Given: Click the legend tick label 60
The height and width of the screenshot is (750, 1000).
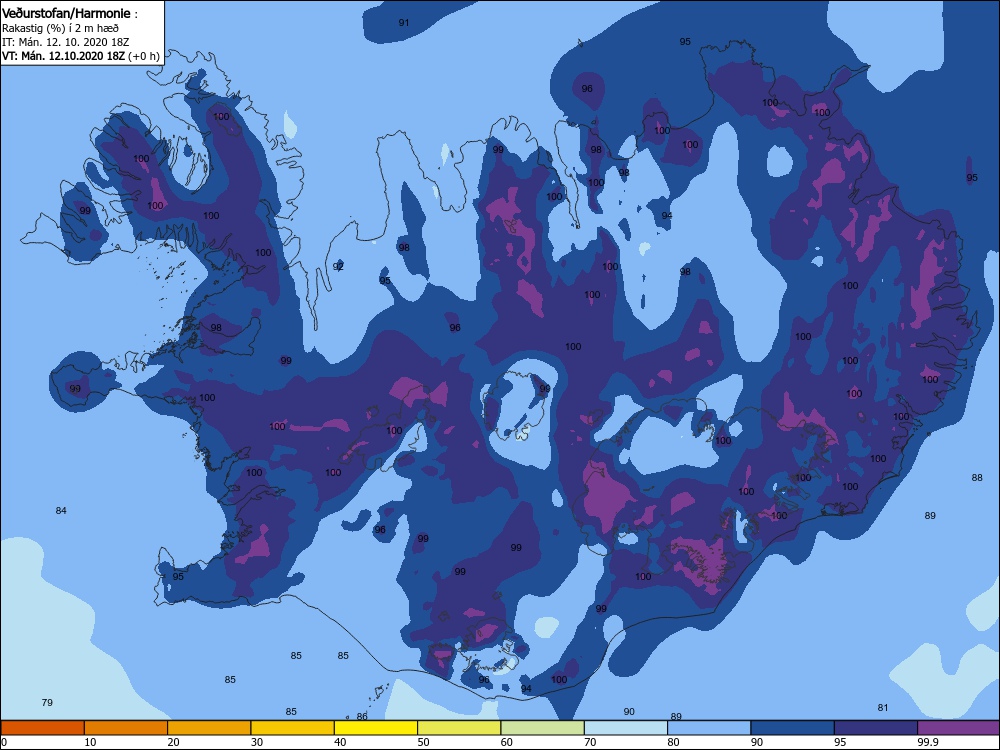Looking at the screenshot, I should click(x=507, y=742).
